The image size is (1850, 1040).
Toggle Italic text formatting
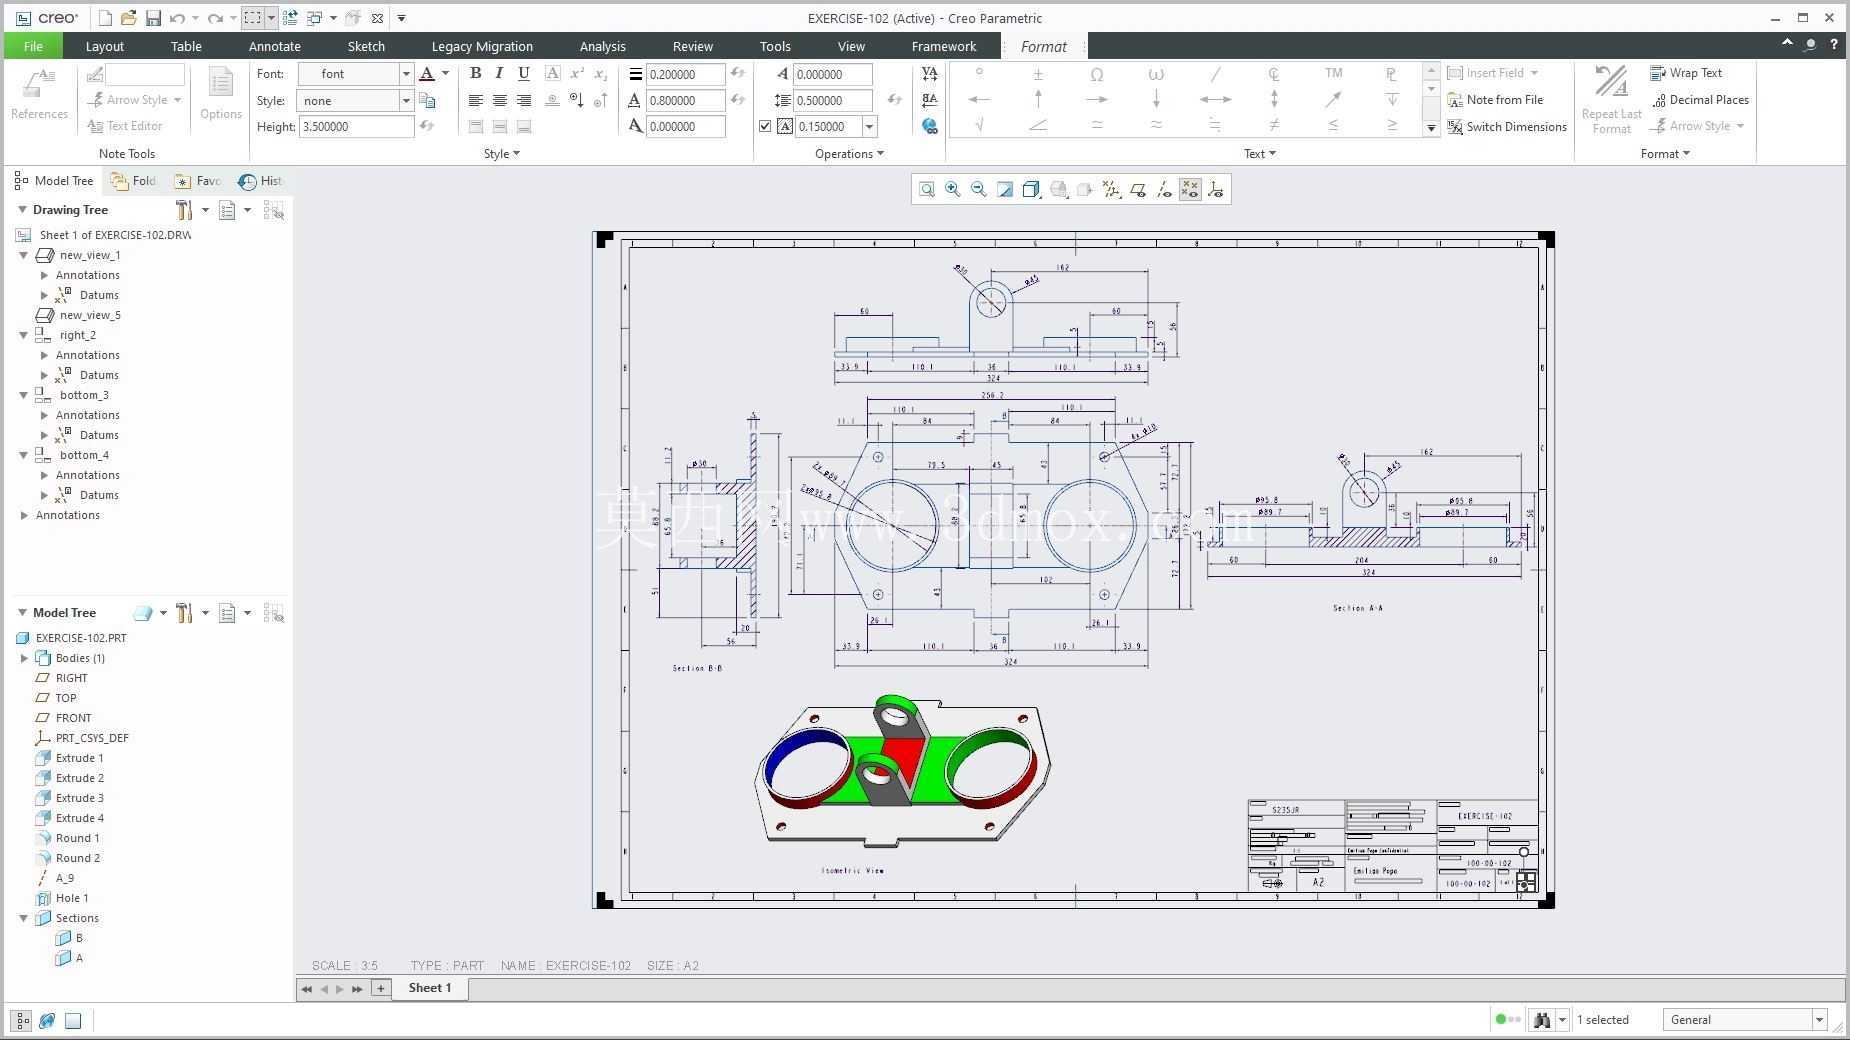pos(499,73)
